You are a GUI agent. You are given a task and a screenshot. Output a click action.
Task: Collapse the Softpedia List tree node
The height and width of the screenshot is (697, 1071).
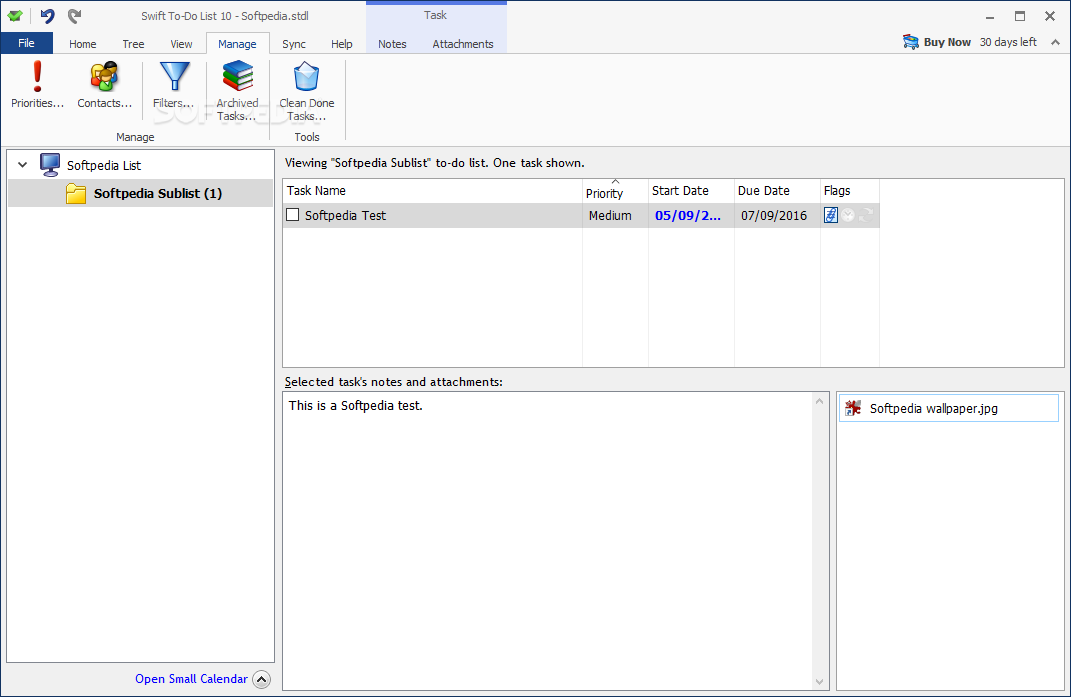pyautogui.click(x=23, y=165)
